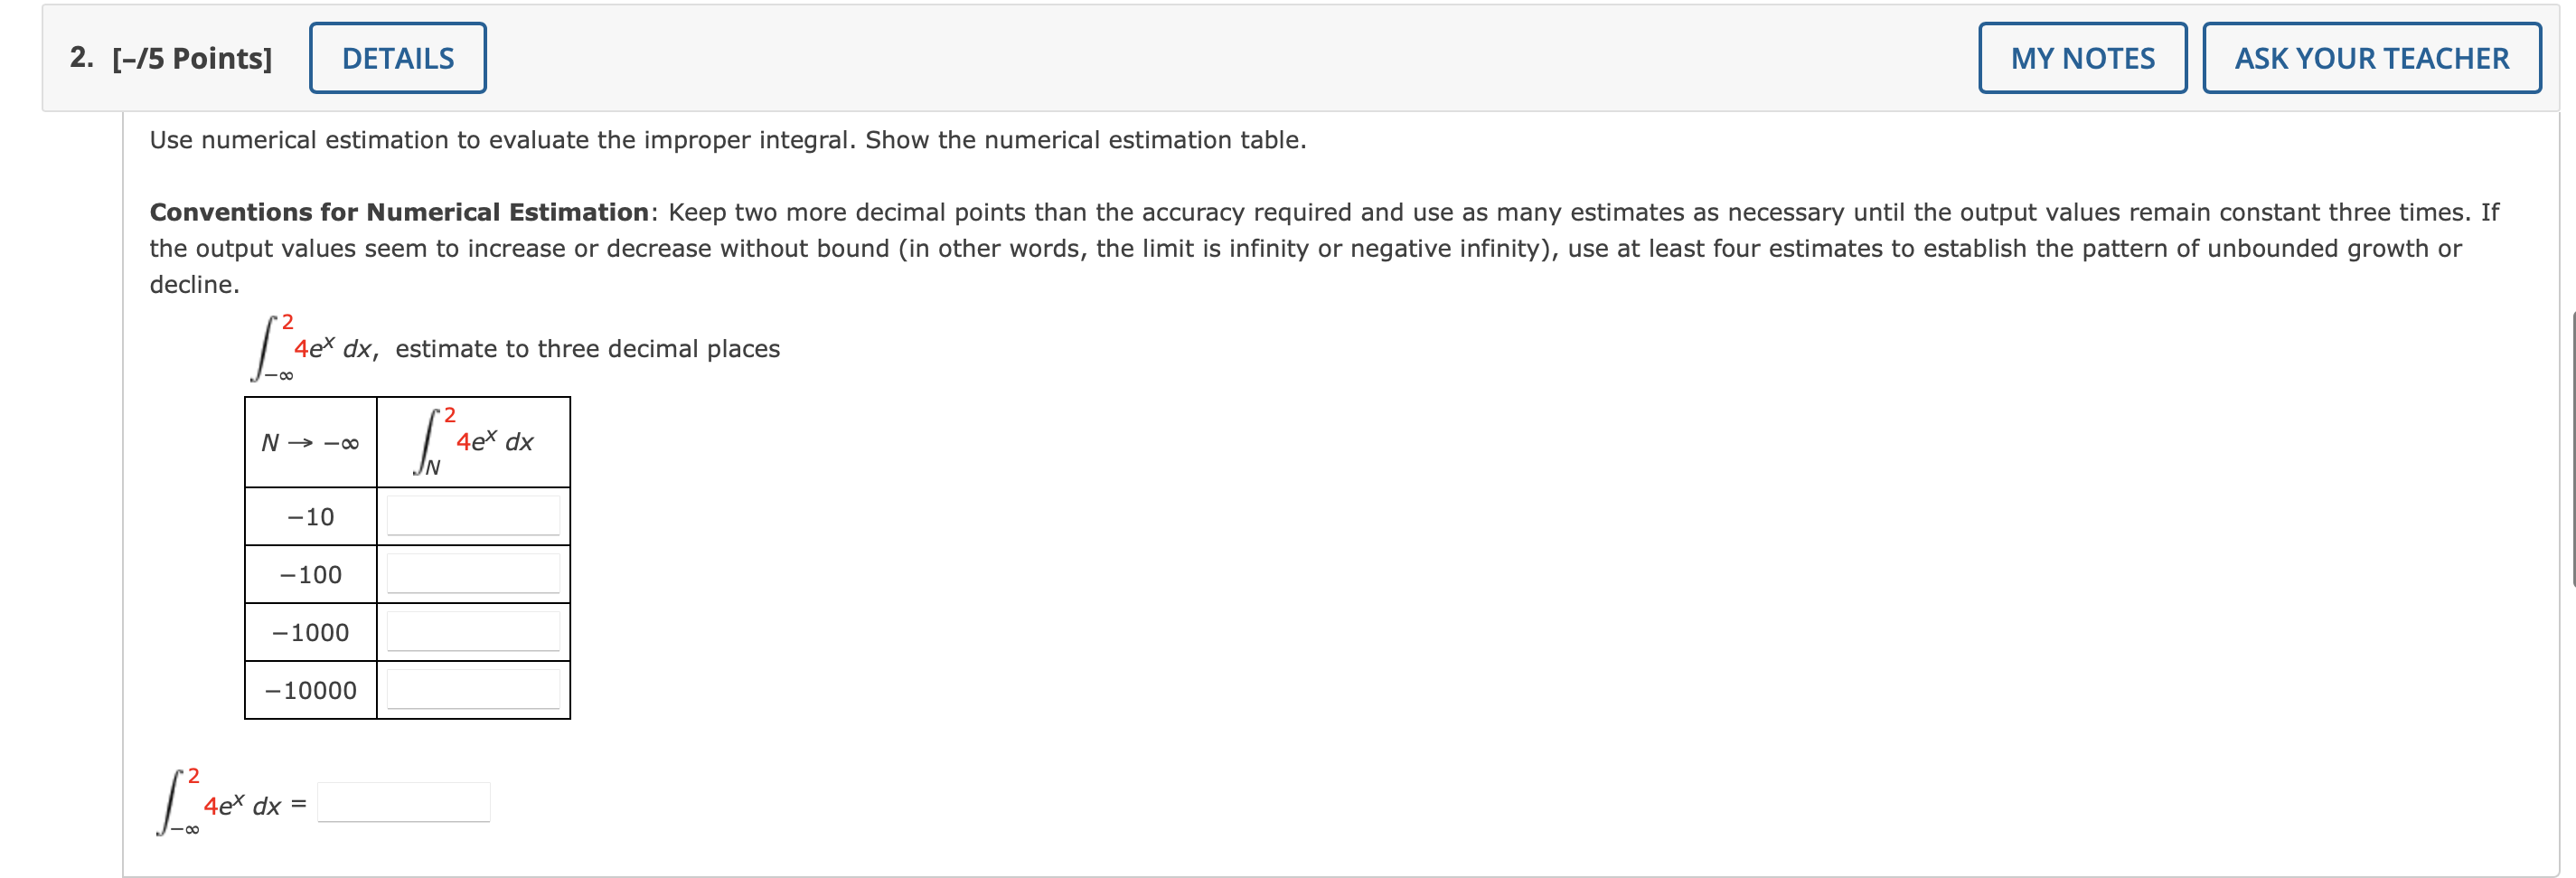2576x878 pixels.
Task: Click the answer field for N = −100
Action: 473,573
